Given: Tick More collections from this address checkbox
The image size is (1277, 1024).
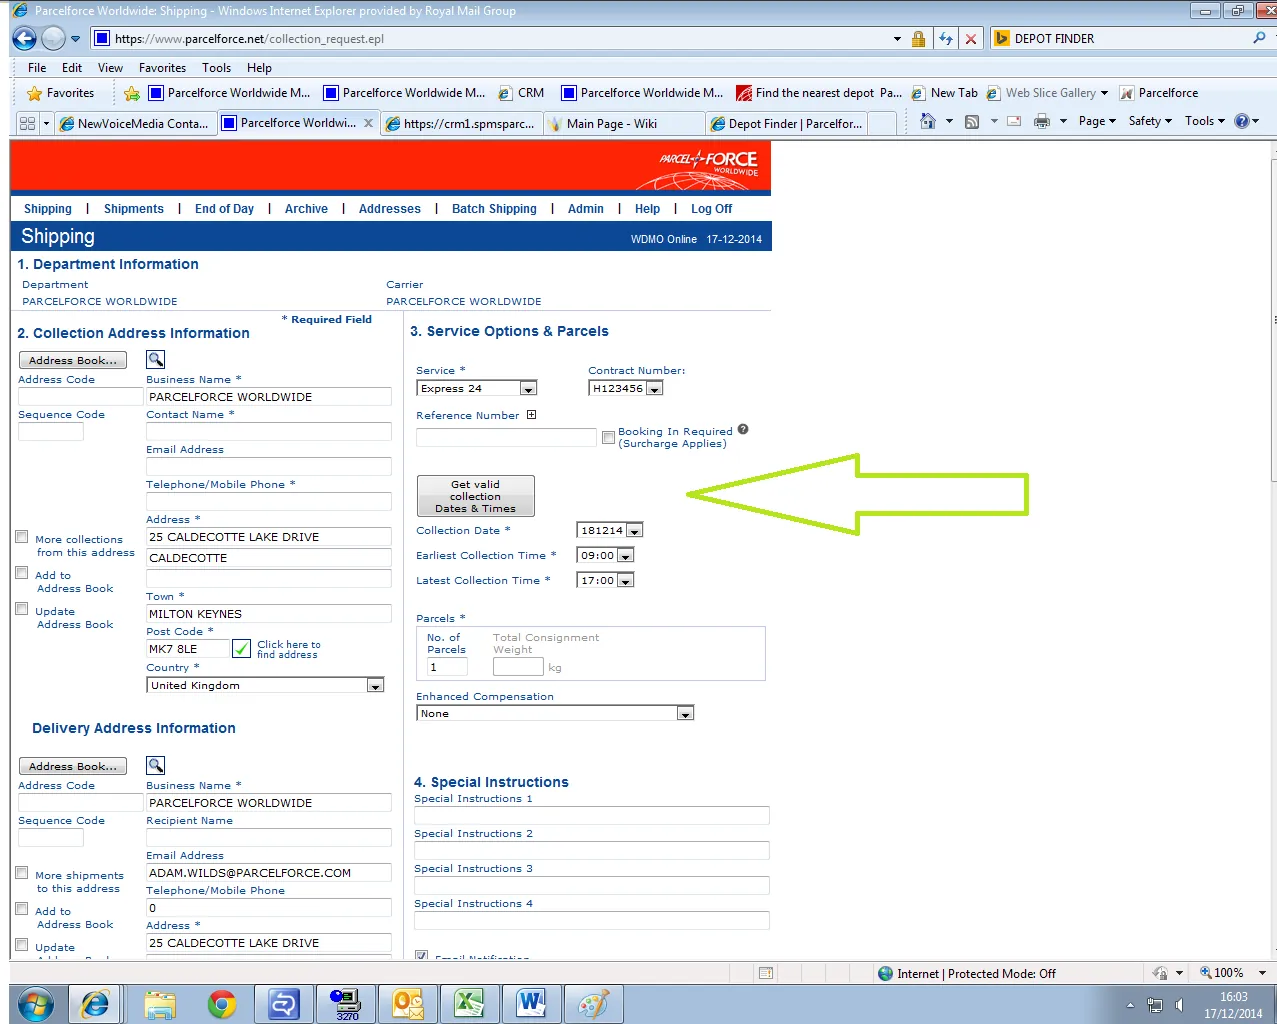Looking at the screenshot, I should point(21,537).
